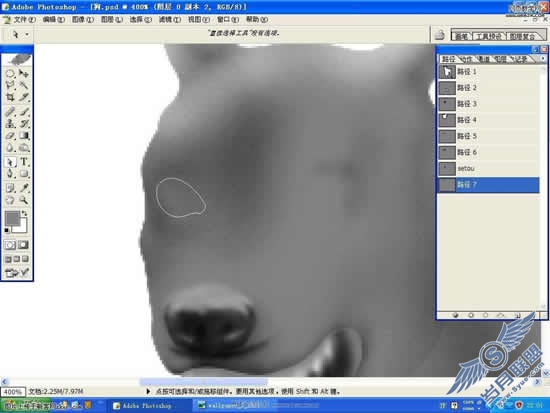The width and height of the screenshot is (550, 413).
Task: Select the Eyedropper tool
Action: [x=24, y=188]
